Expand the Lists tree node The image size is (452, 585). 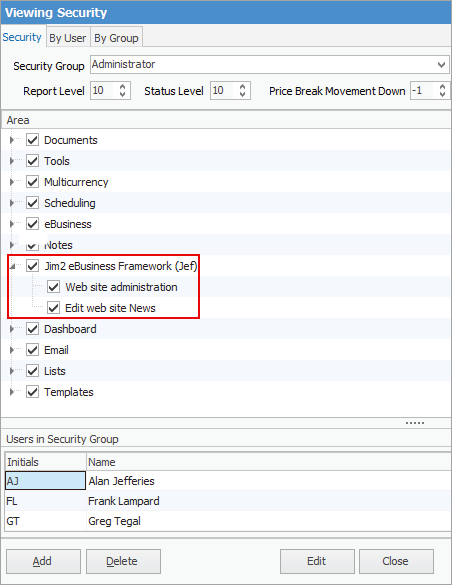pyautogui.click(x=12, y=371)
